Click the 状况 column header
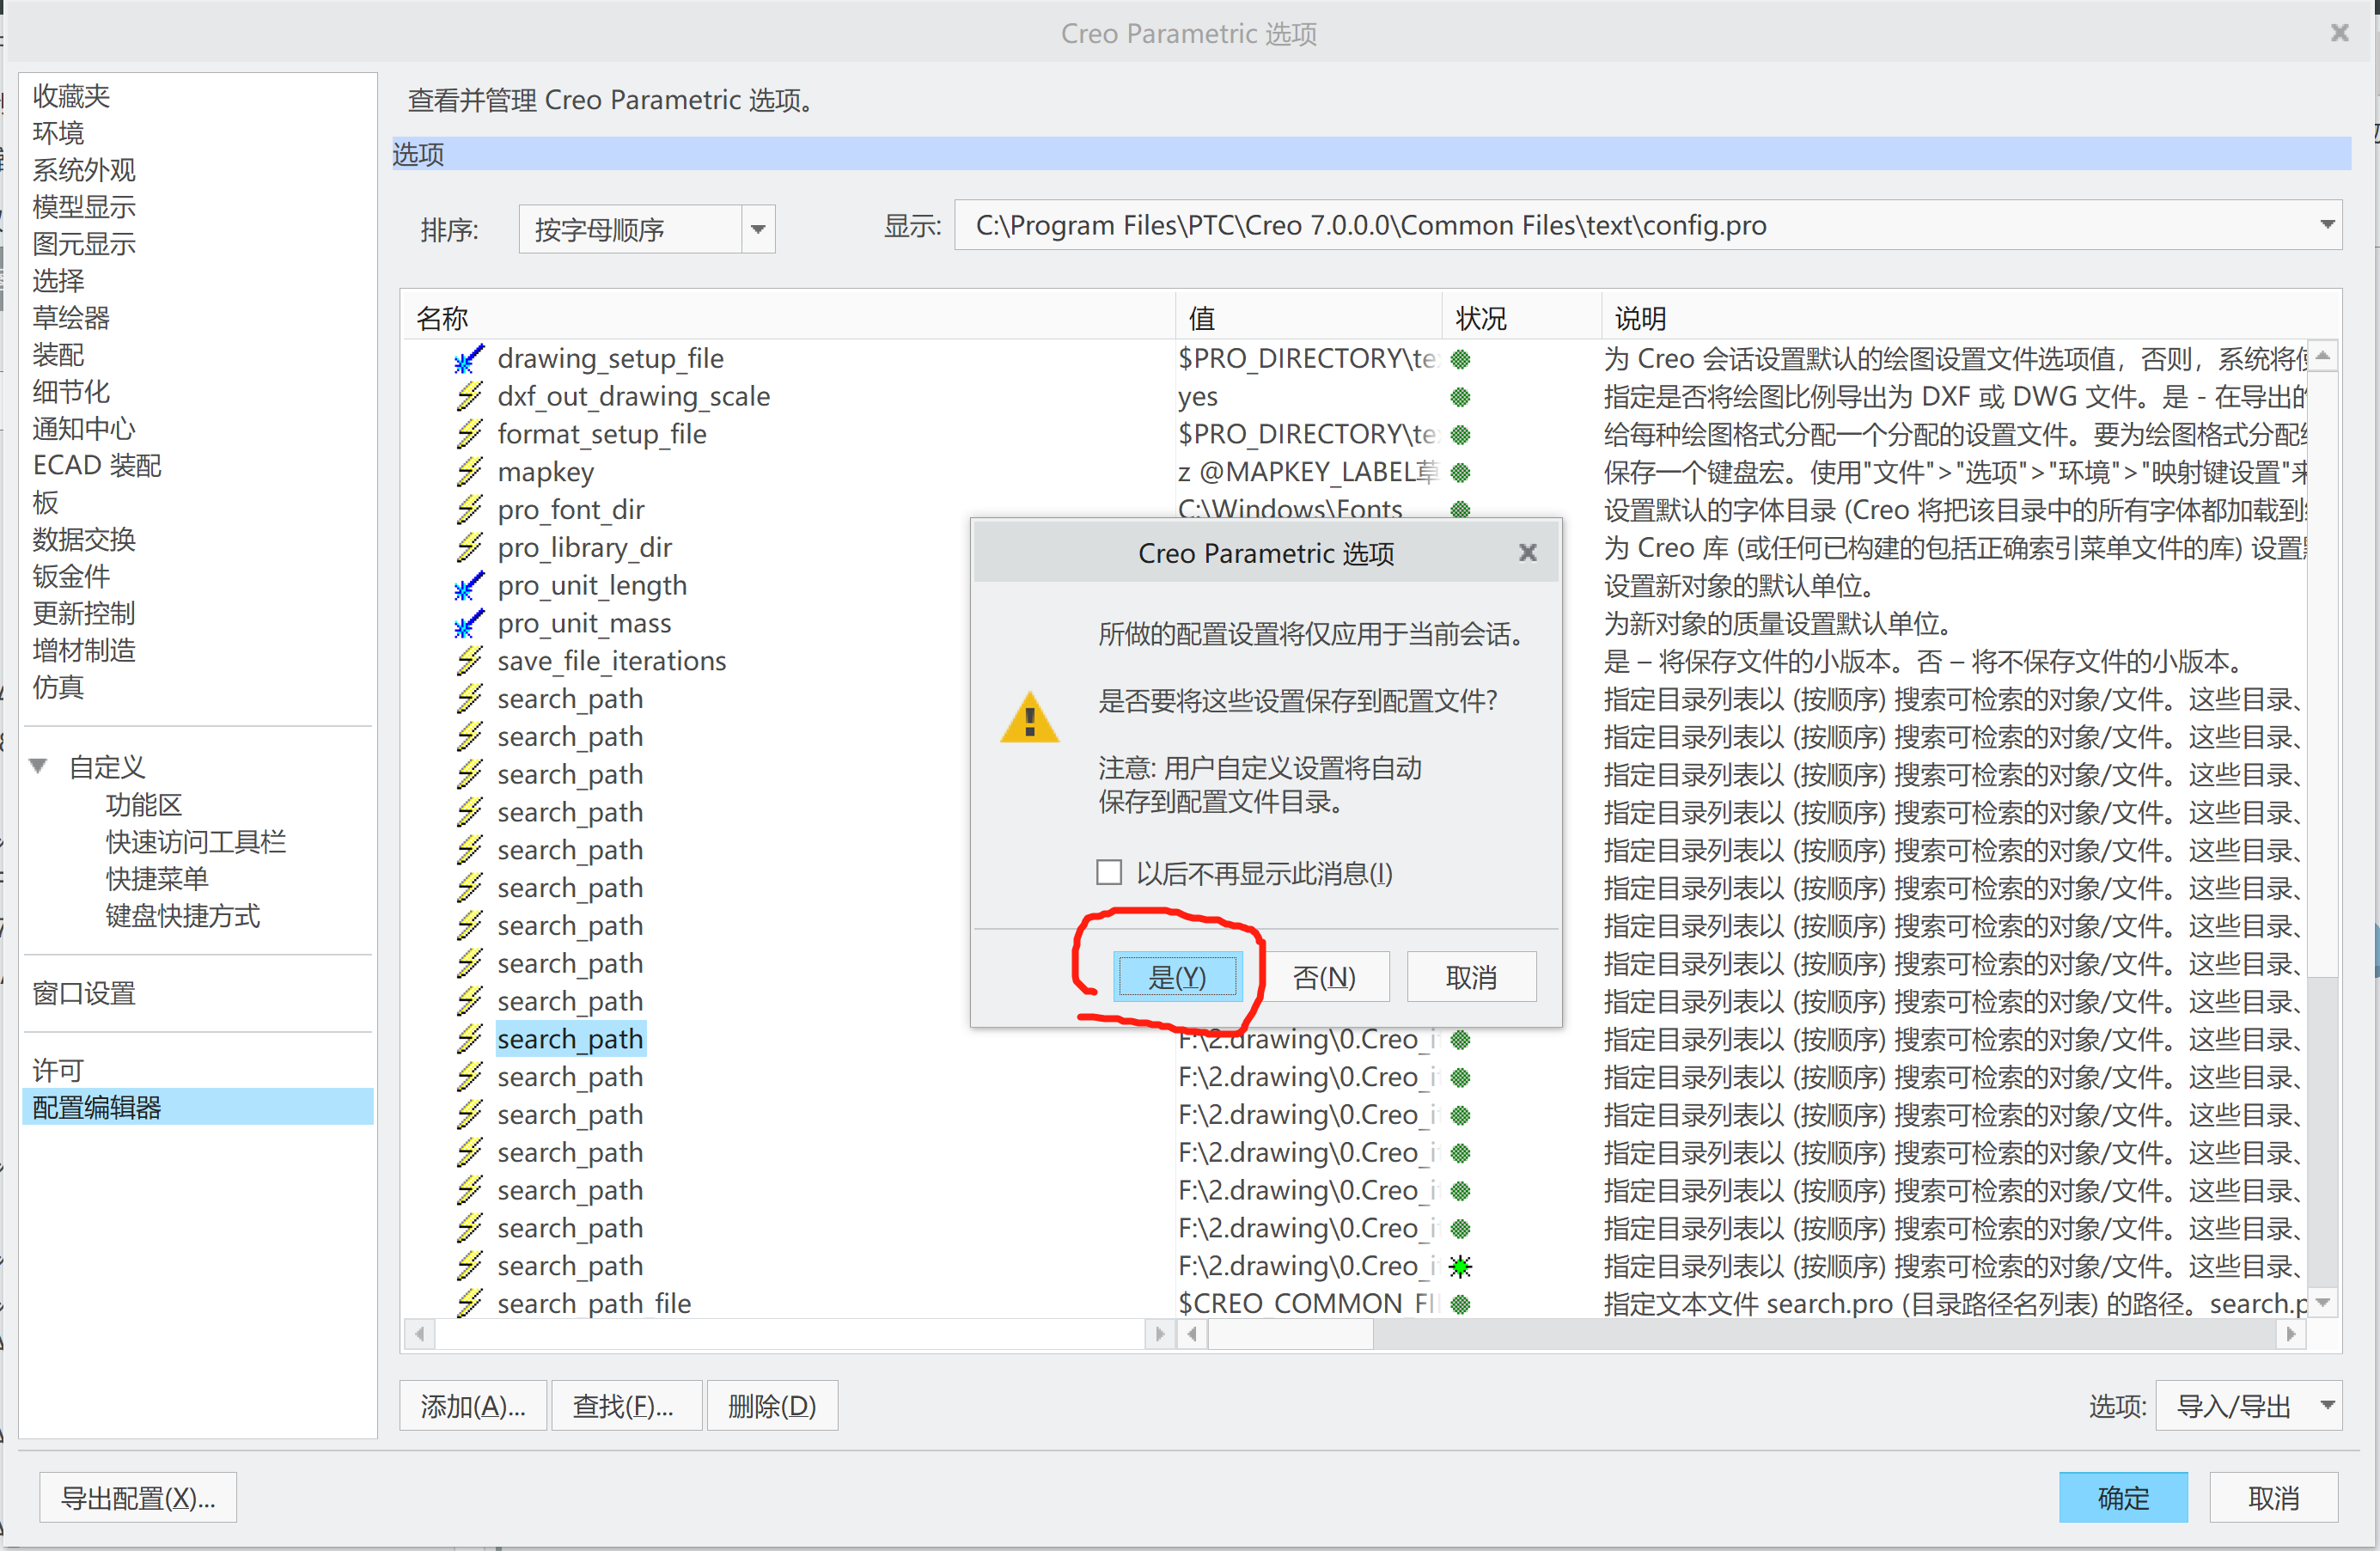 click(1521, 318)
